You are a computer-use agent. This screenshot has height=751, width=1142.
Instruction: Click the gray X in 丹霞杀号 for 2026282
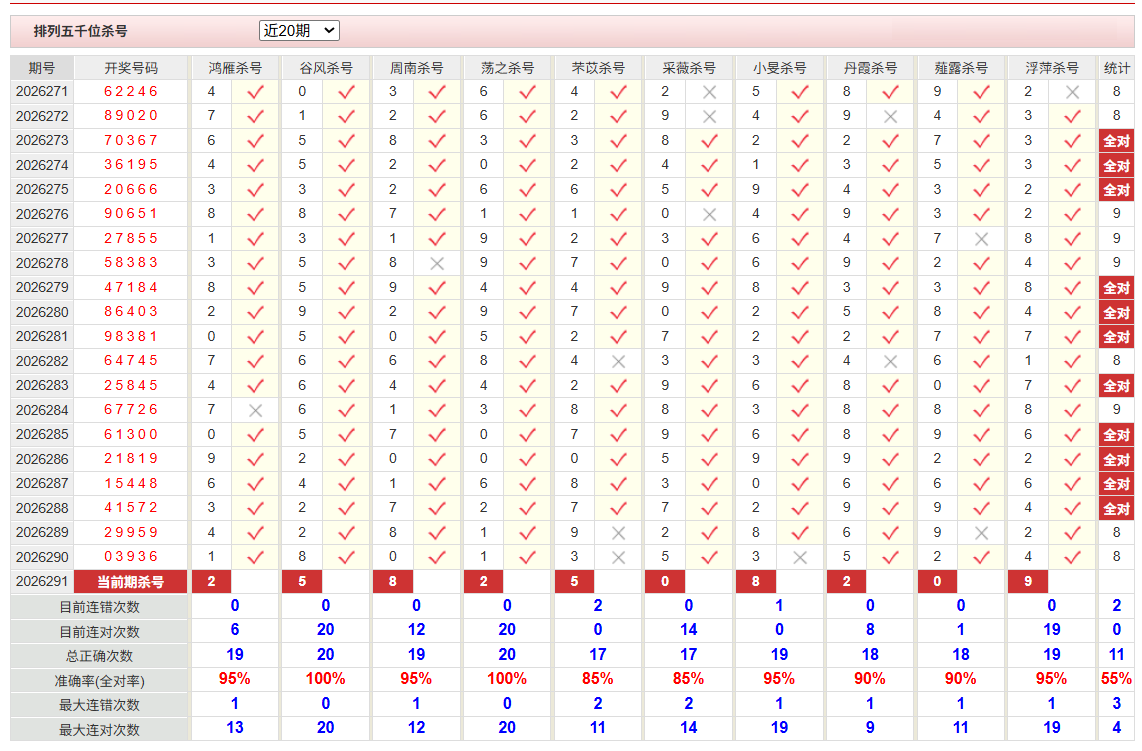(891, 361)
